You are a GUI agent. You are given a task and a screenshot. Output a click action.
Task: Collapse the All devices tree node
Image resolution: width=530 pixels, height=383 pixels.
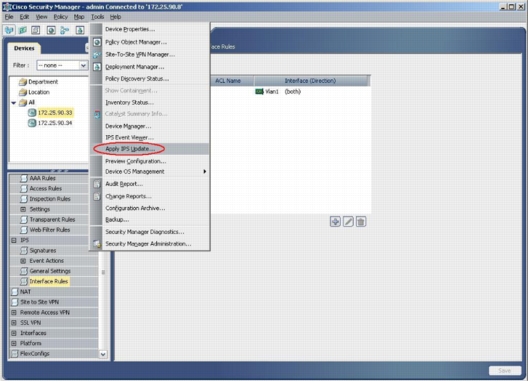click(14, 103)
